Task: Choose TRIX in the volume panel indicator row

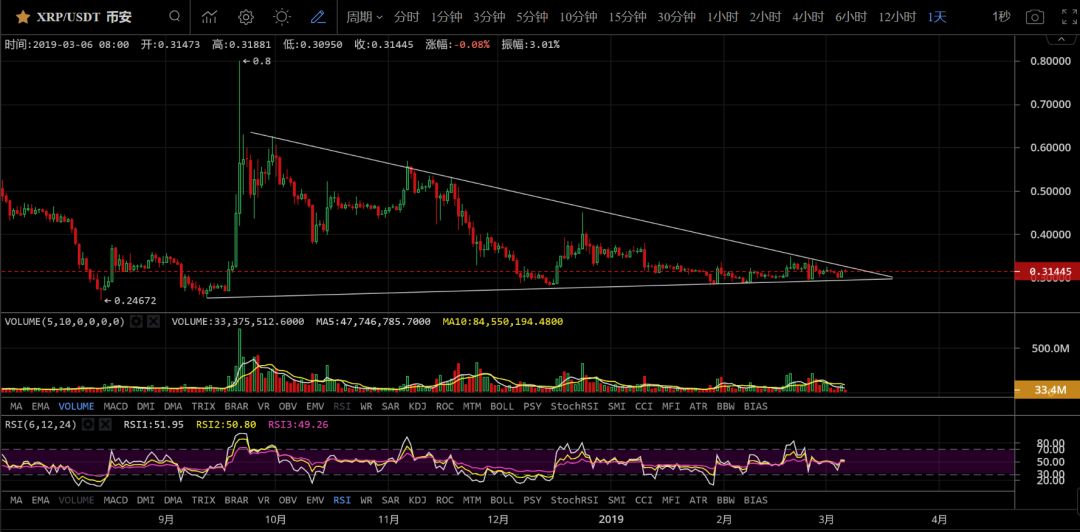Action: tap(203, 407)
